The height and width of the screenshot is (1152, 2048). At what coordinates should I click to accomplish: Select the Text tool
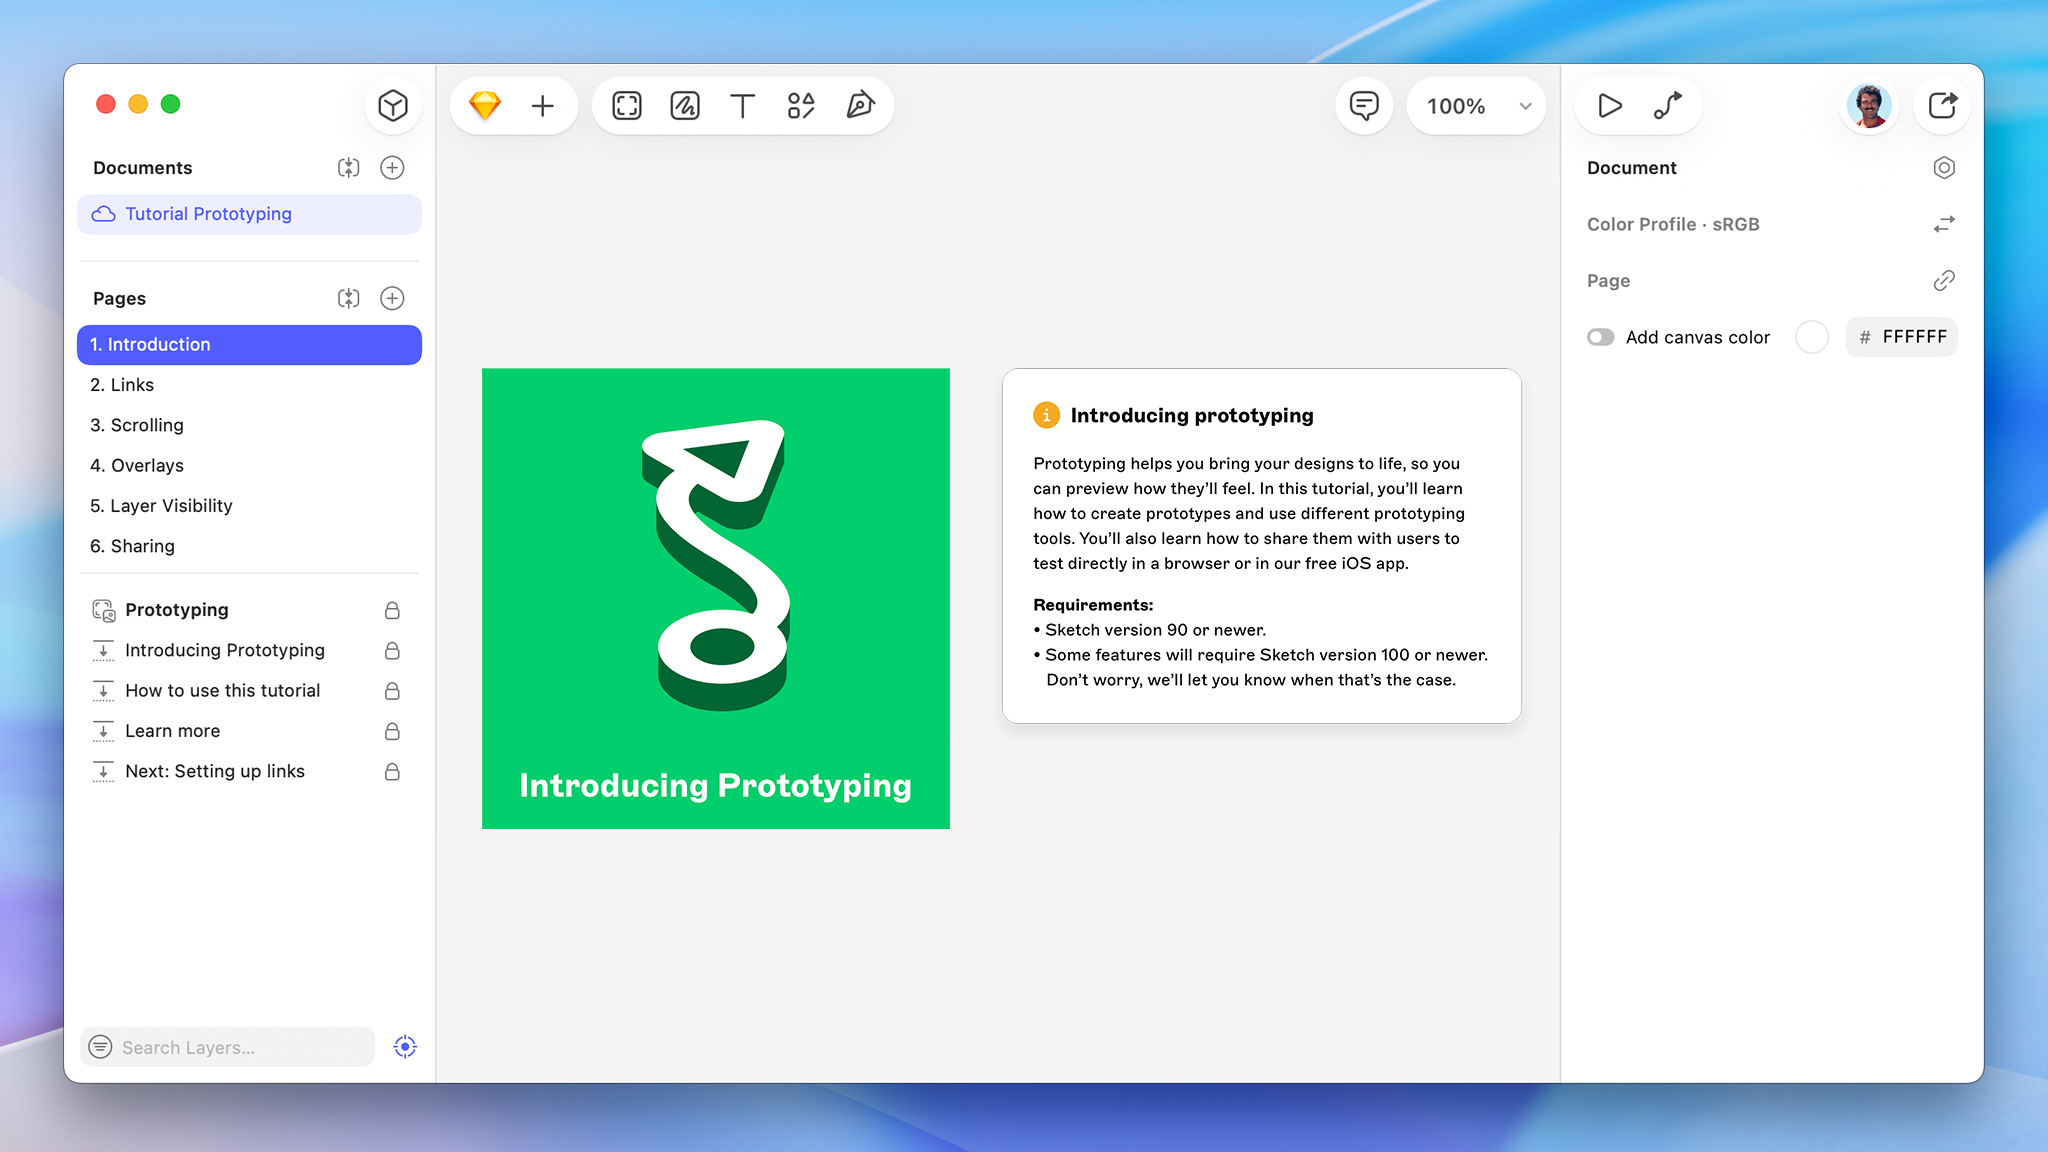coord(742,106)
